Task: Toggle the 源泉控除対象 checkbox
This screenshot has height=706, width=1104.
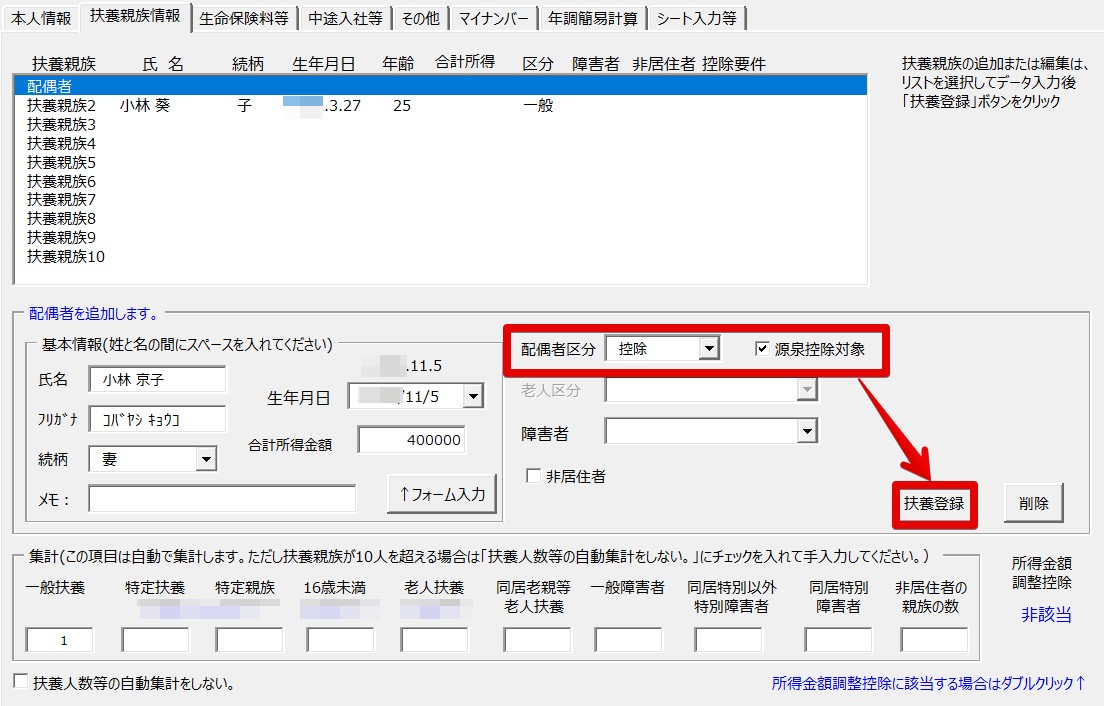Action: click(763, 349)
